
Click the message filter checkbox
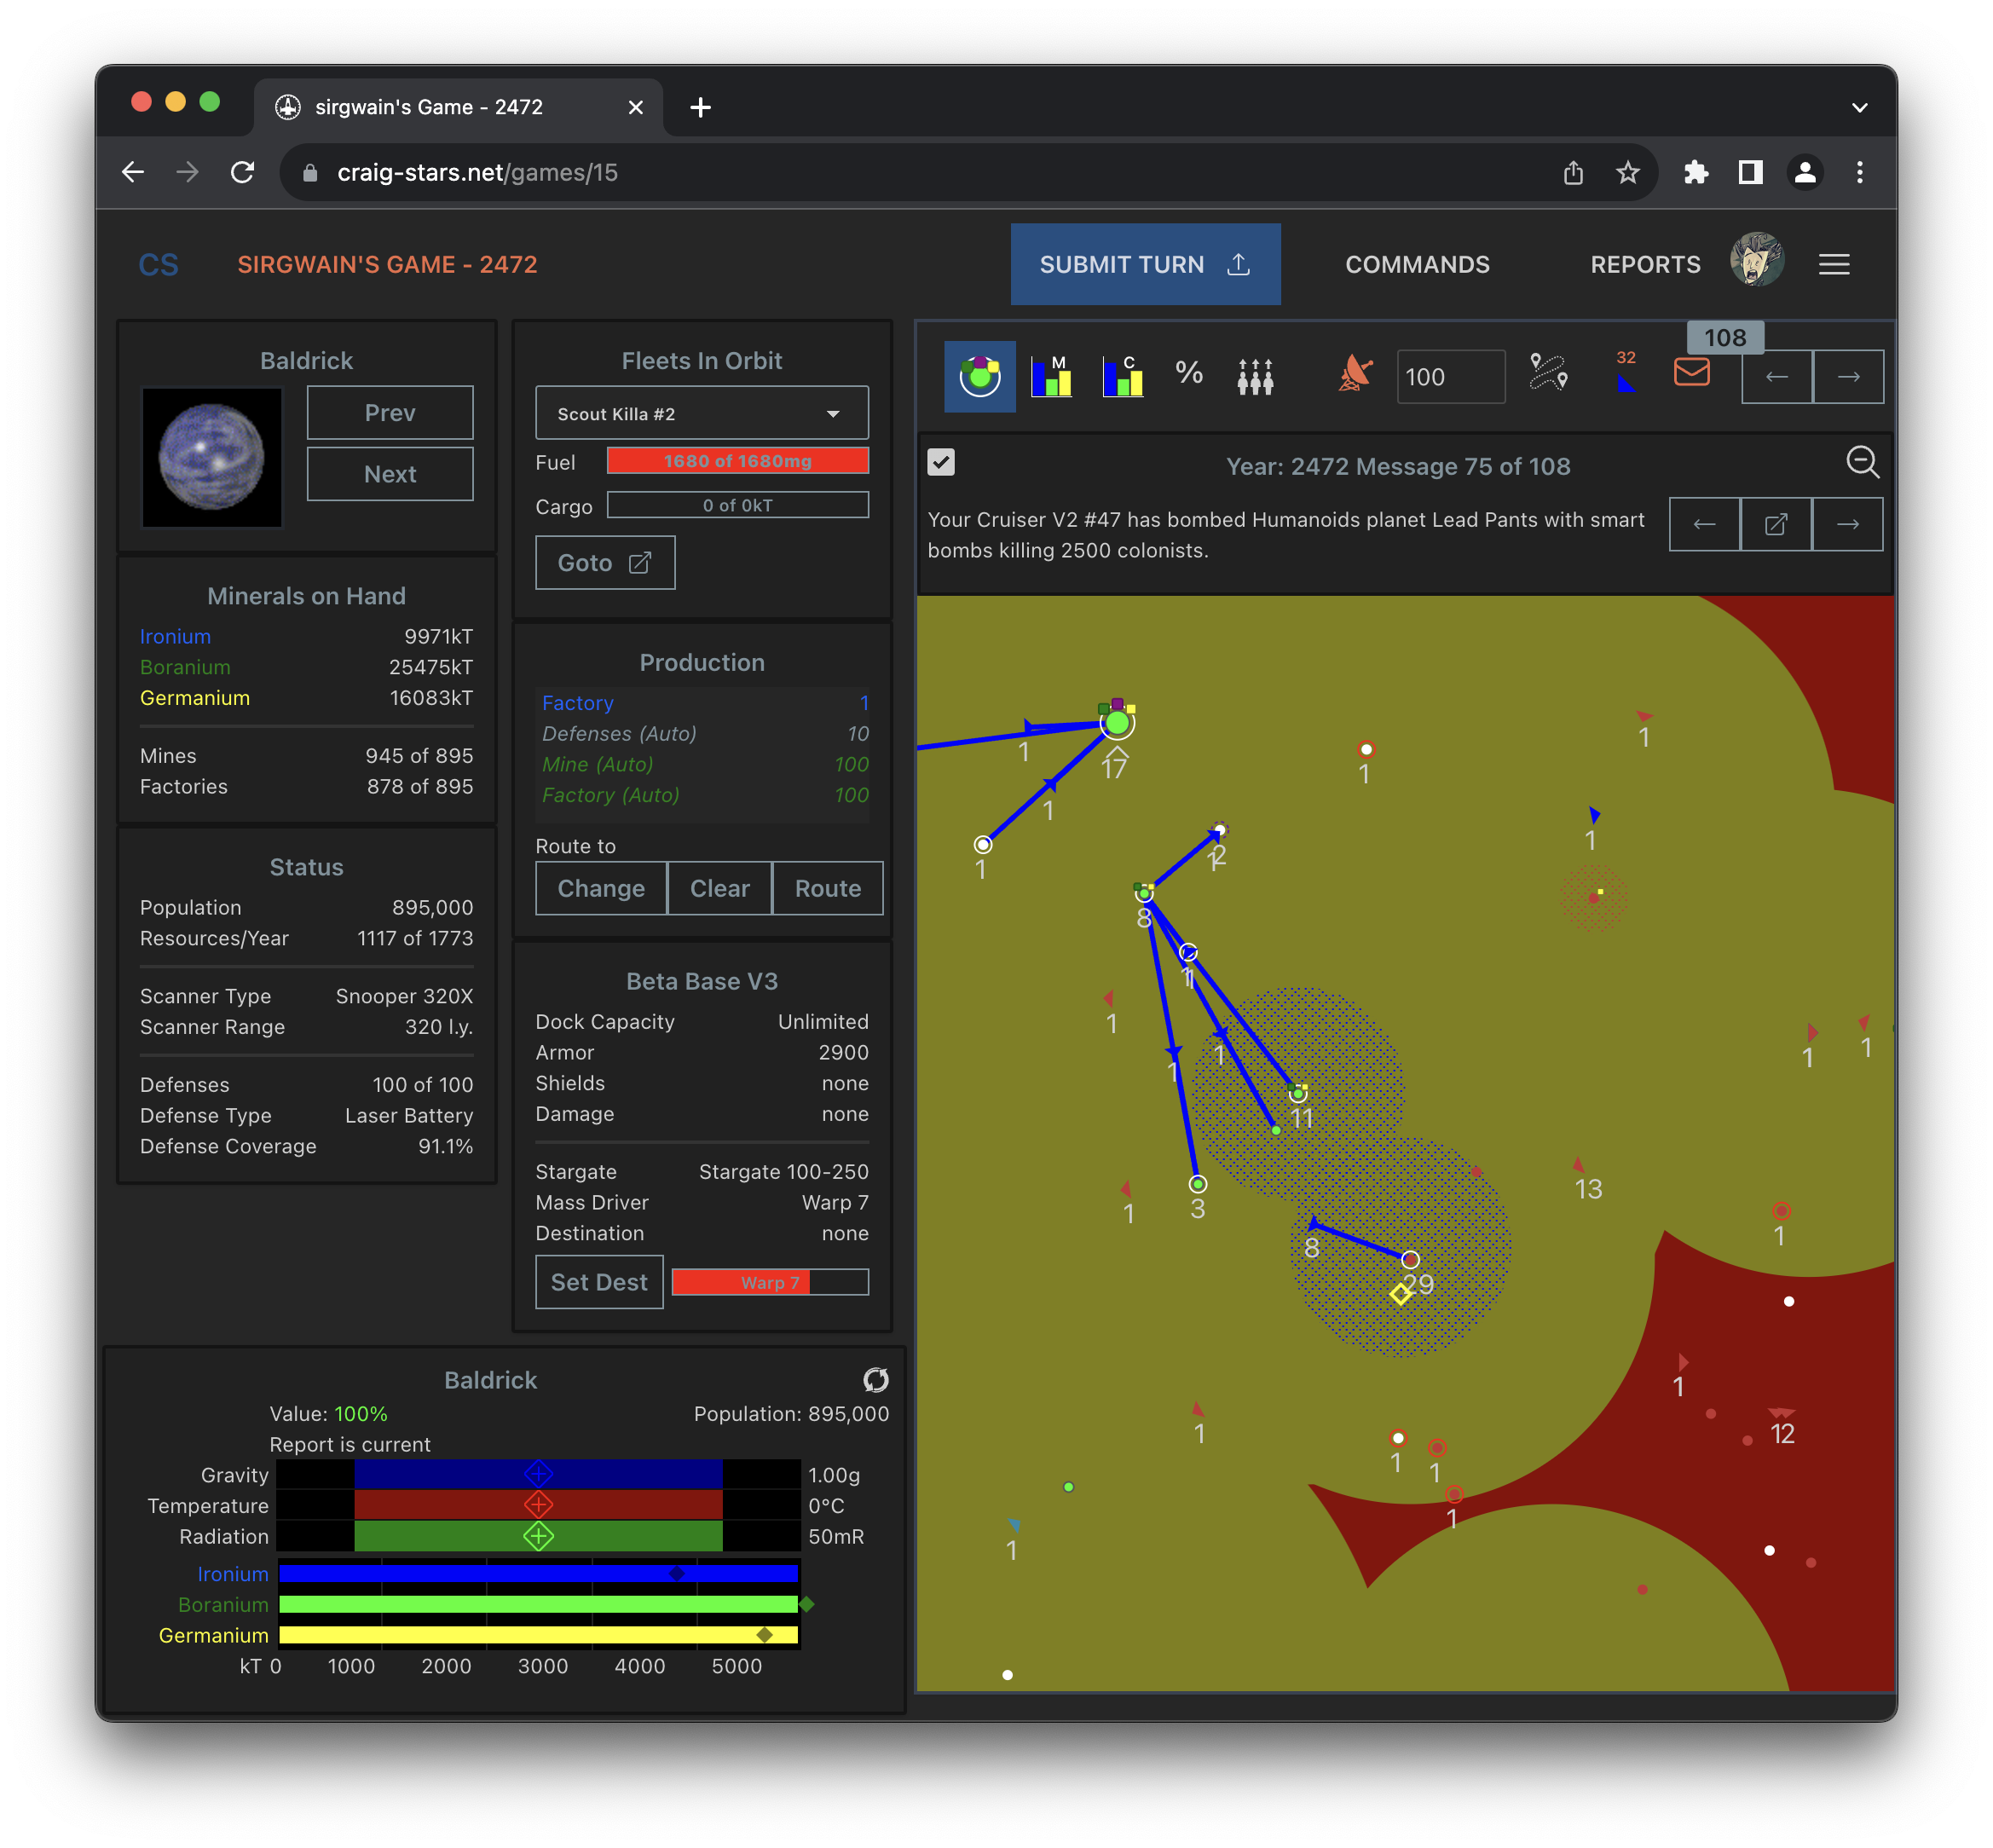(941, 462)
